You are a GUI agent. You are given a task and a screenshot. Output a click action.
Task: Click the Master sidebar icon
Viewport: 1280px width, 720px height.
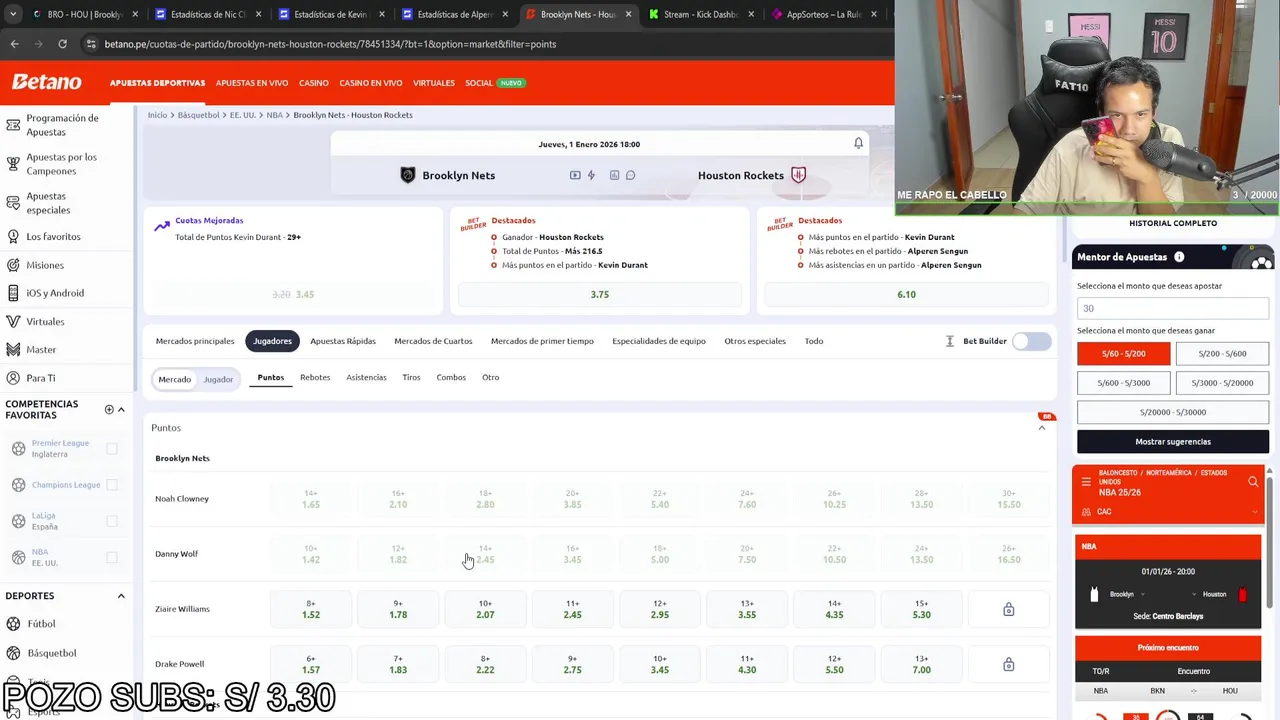pos(13,349)
